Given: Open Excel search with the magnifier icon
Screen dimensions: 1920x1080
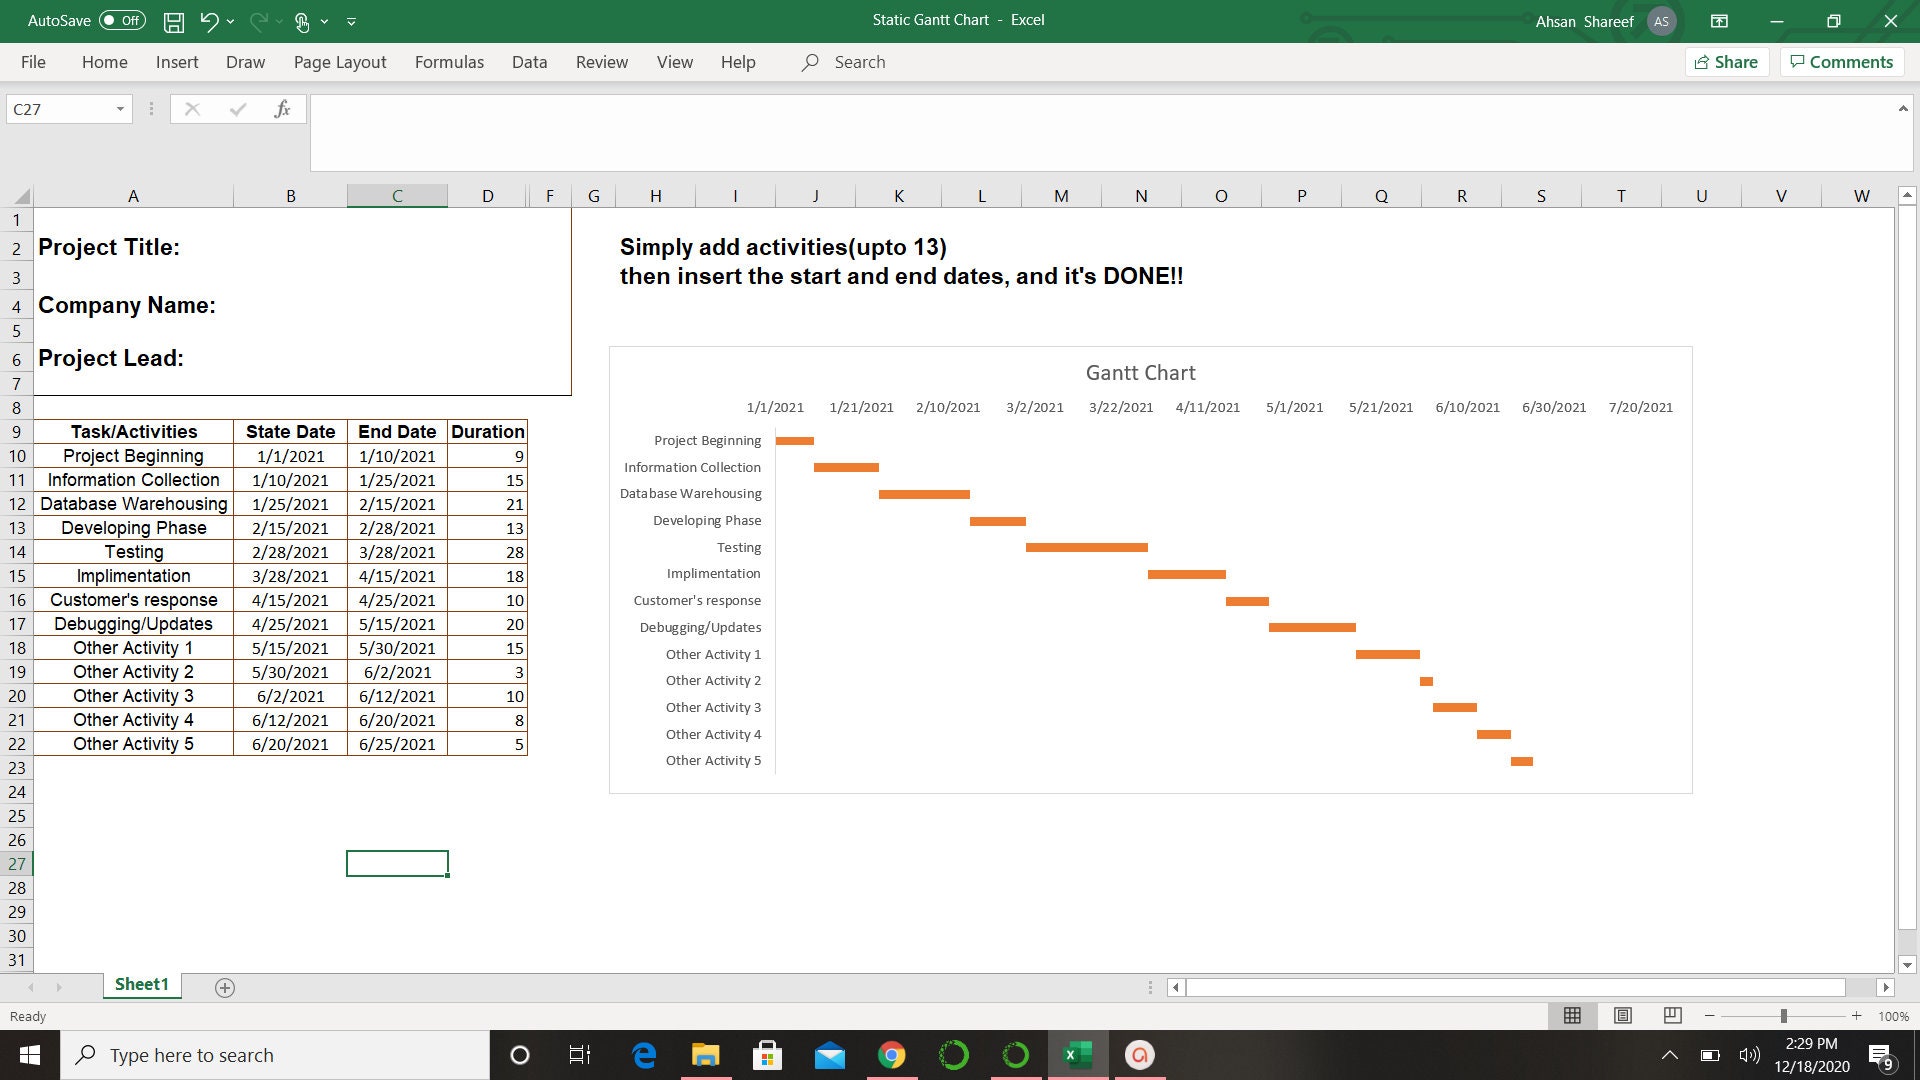Looking at the screenshot, I should tap(809, 62).
